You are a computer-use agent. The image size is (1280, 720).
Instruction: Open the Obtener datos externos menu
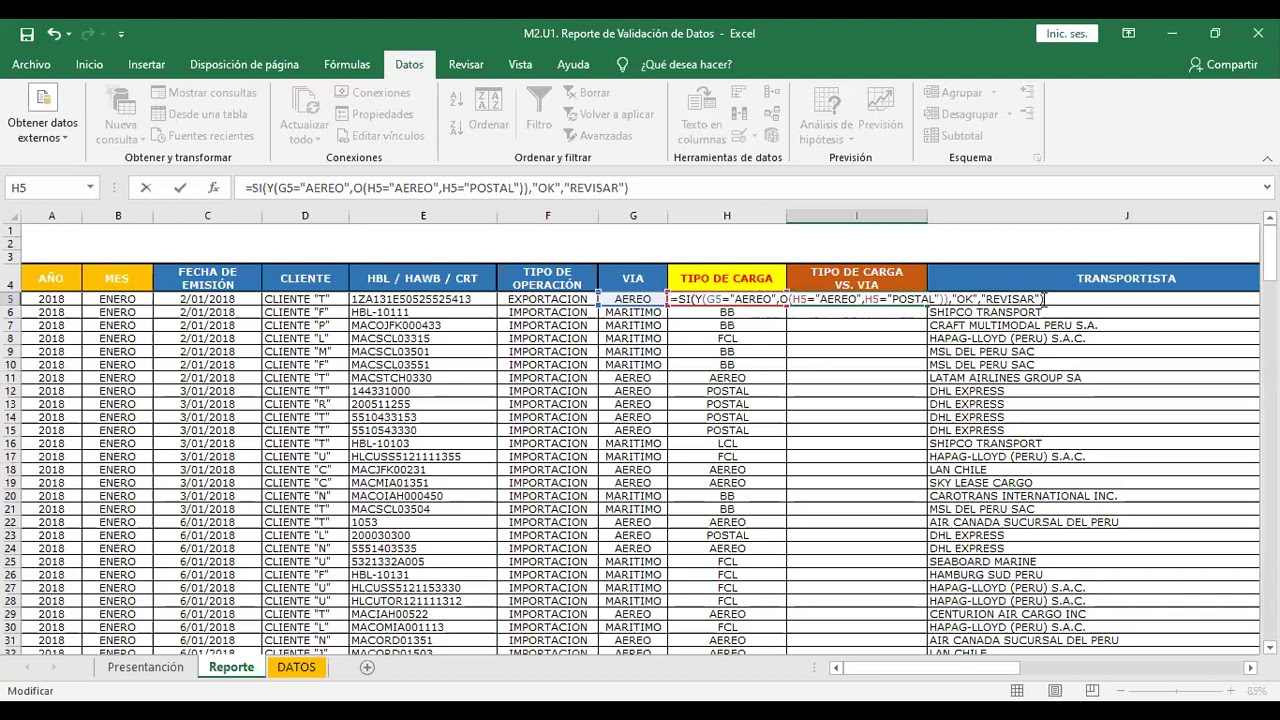click(x=43, y=116)
